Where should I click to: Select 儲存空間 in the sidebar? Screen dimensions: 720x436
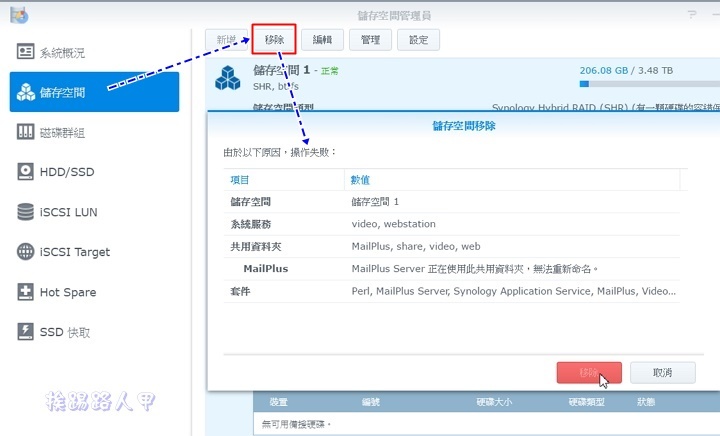[94, 92]
